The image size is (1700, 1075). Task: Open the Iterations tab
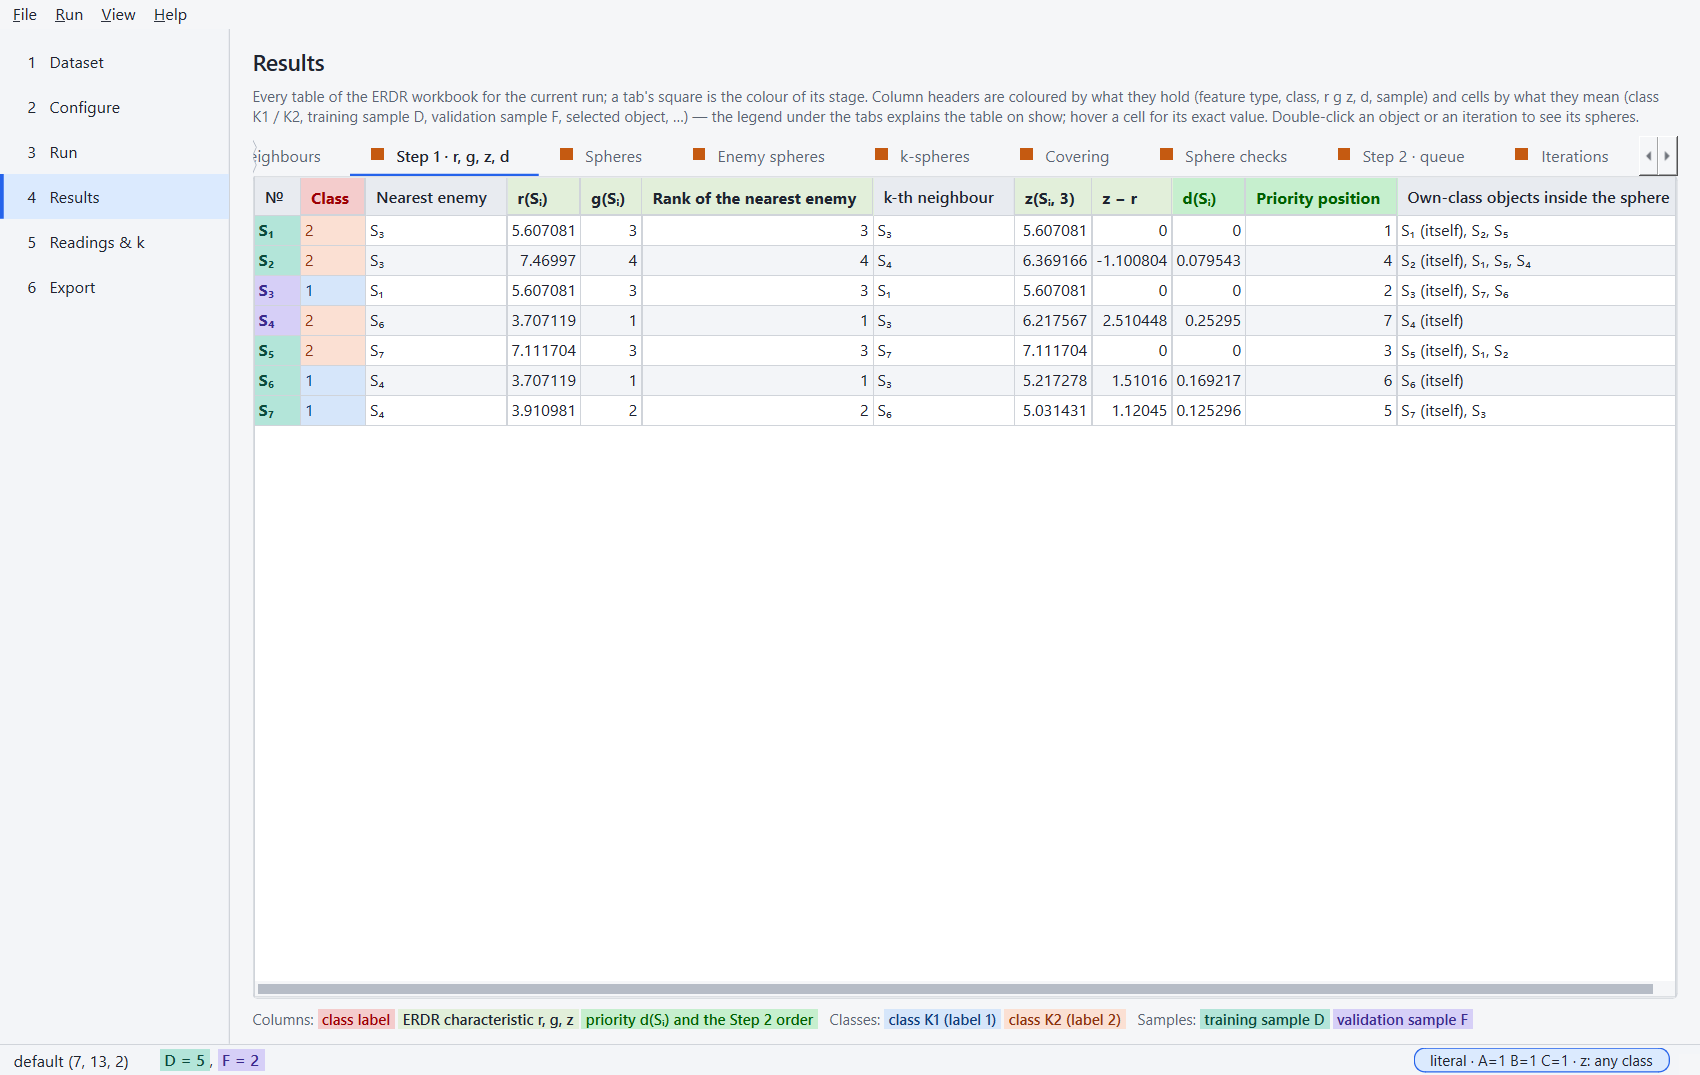coord(1562,156)
